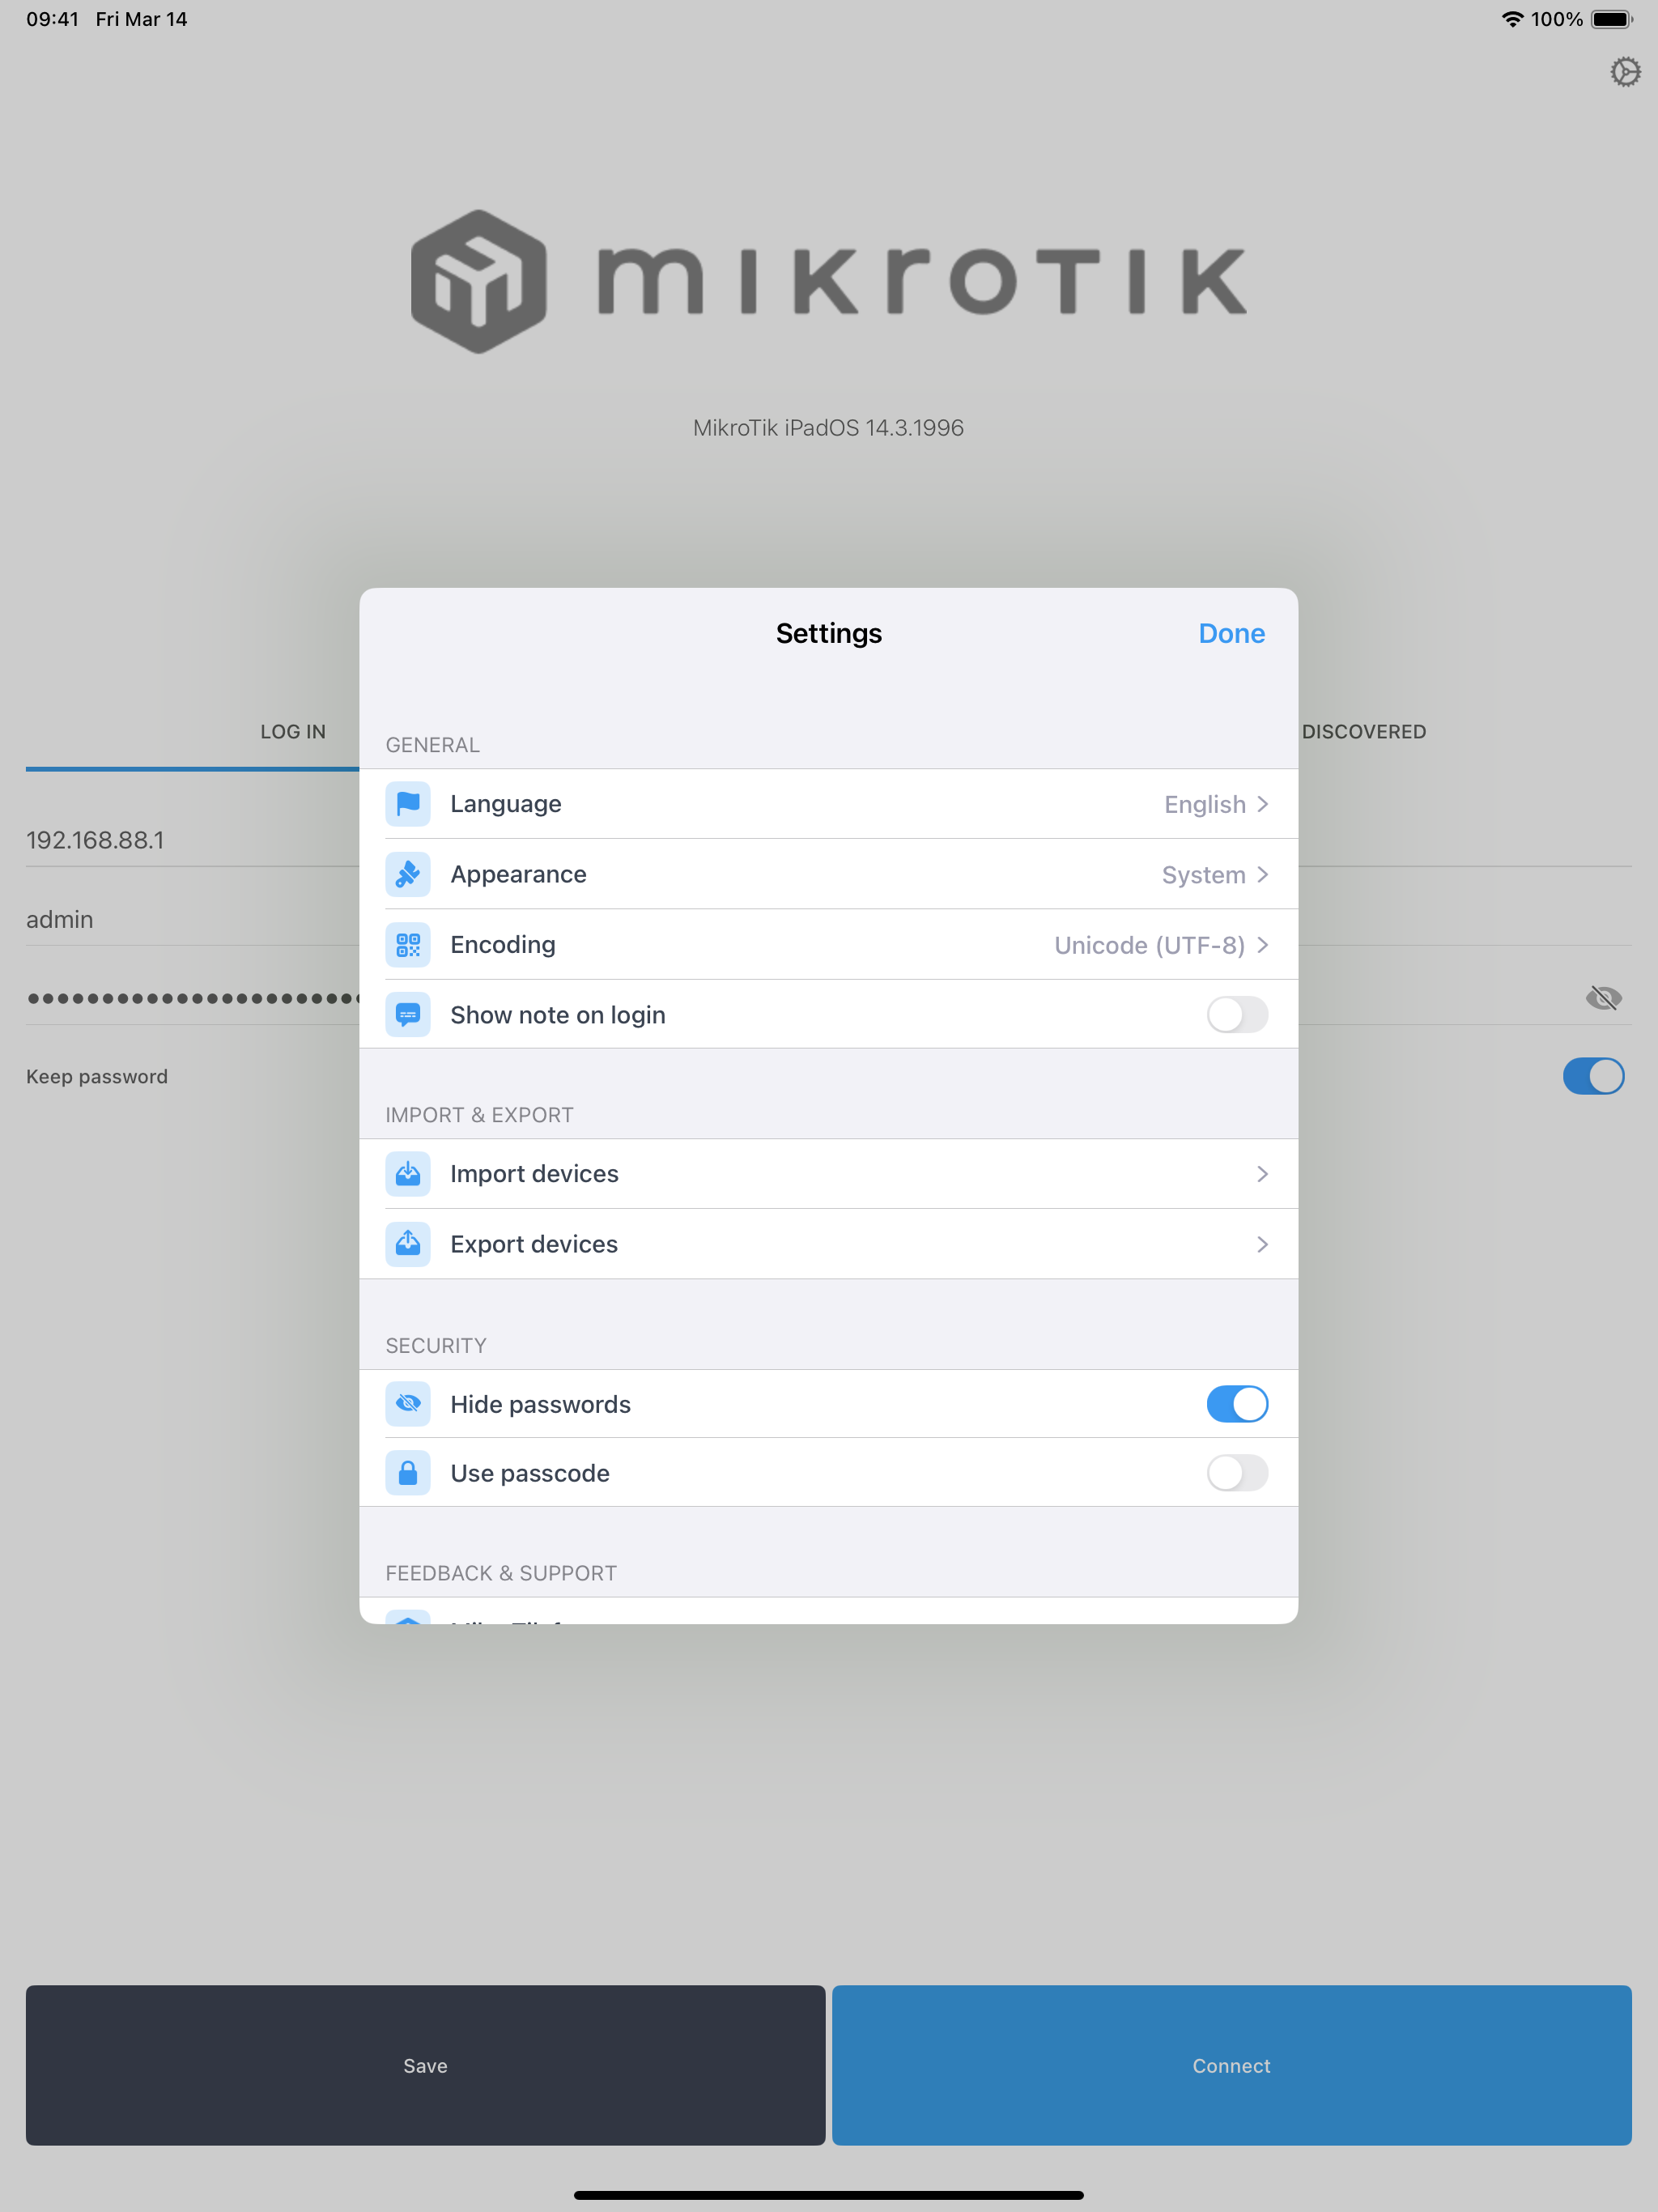This screenshot has height=2212, width=1658.
Task: Tap the English language value
Action: [x=1204, y=805]
